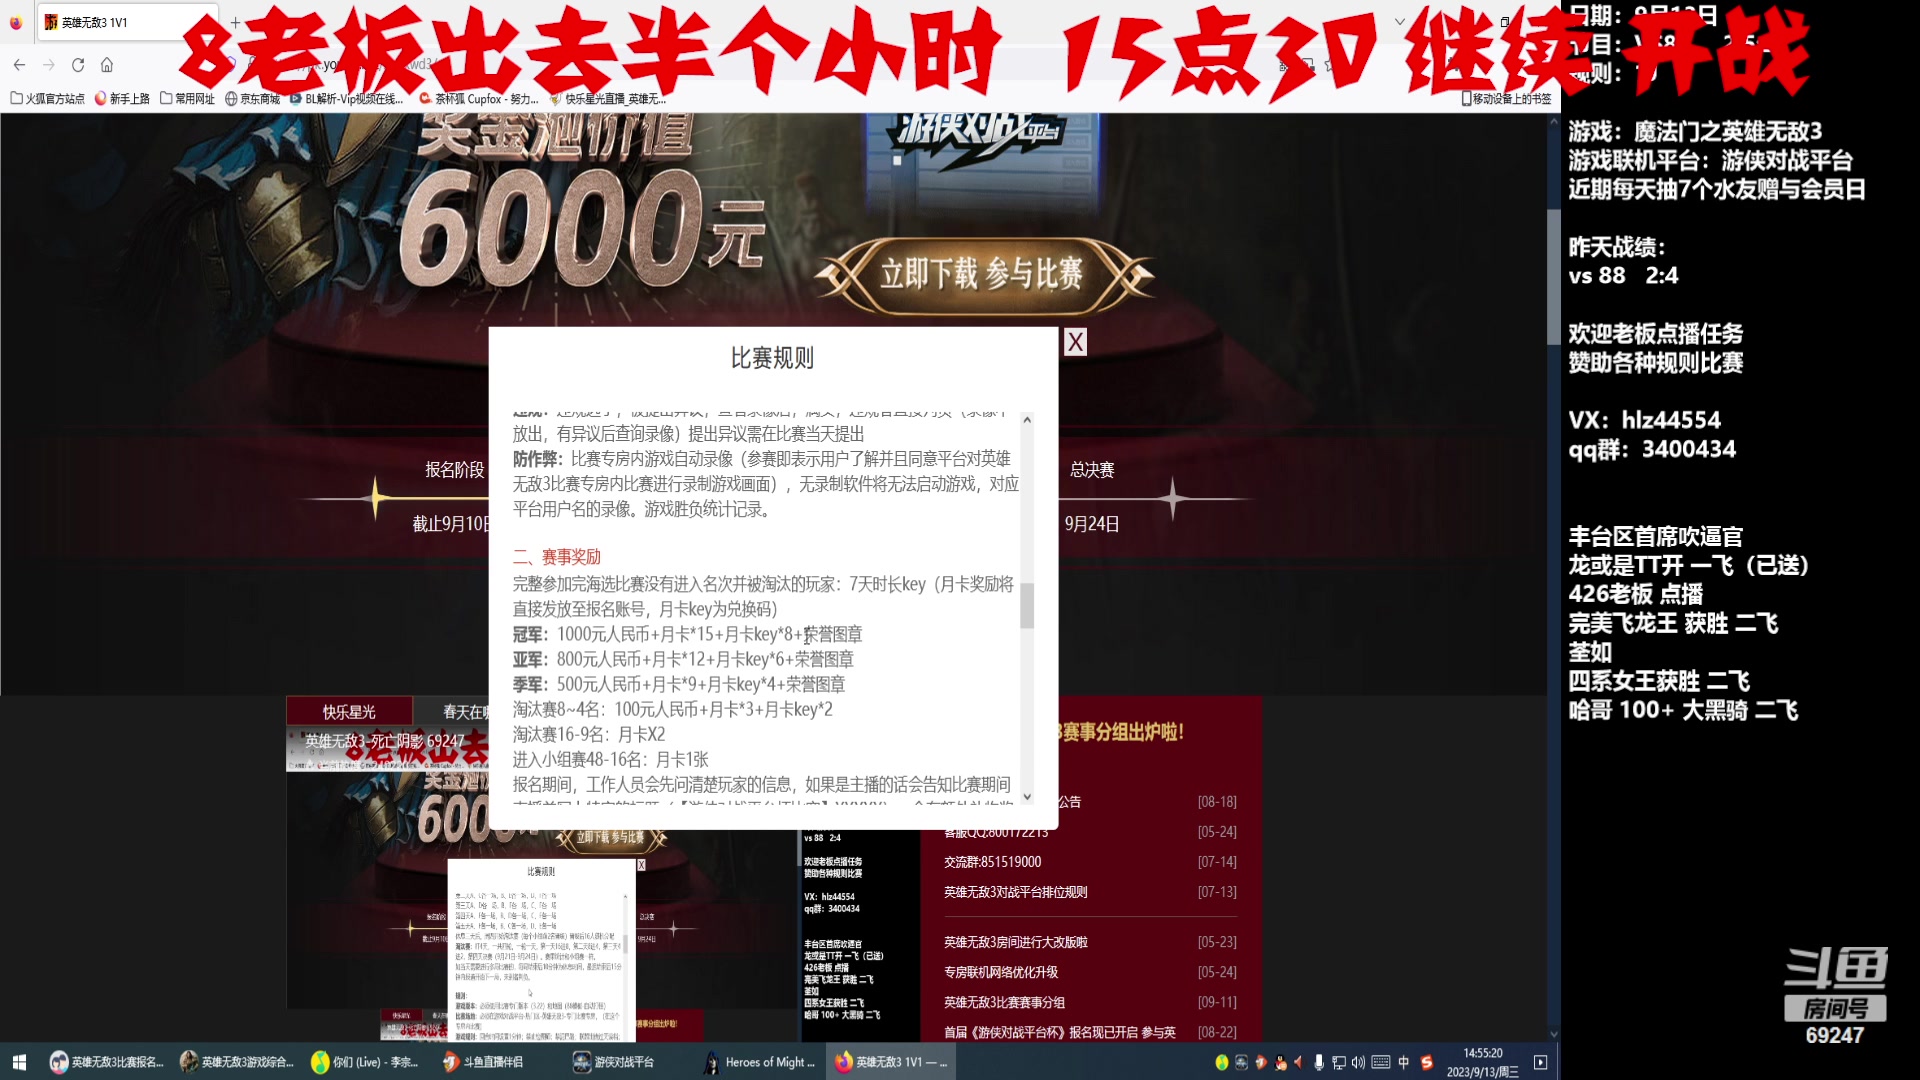Viewport: 1920px width, 1080px height.
Task: Click the red speaker tray icon
Action: (1299, 1062)
